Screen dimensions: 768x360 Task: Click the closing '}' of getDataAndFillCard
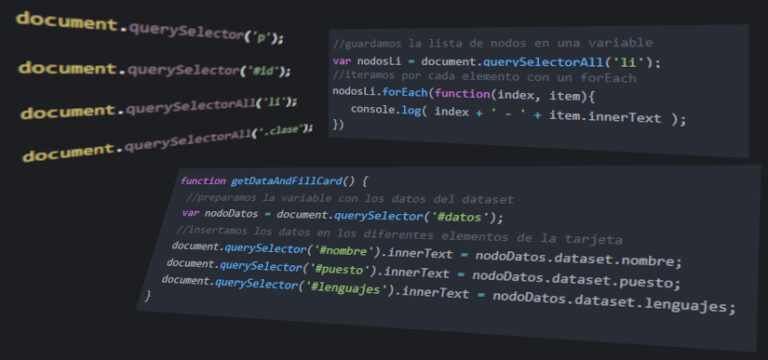(147, 296)
